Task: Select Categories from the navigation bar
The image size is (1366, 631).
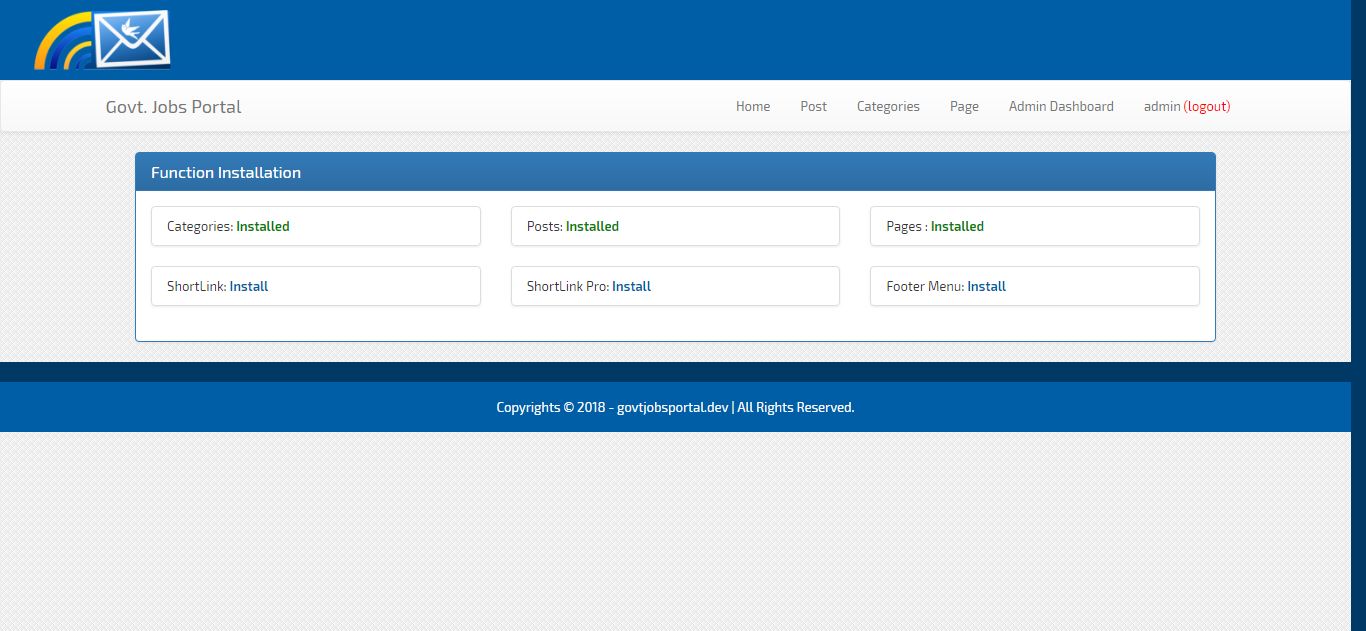Action: [887, 106]
